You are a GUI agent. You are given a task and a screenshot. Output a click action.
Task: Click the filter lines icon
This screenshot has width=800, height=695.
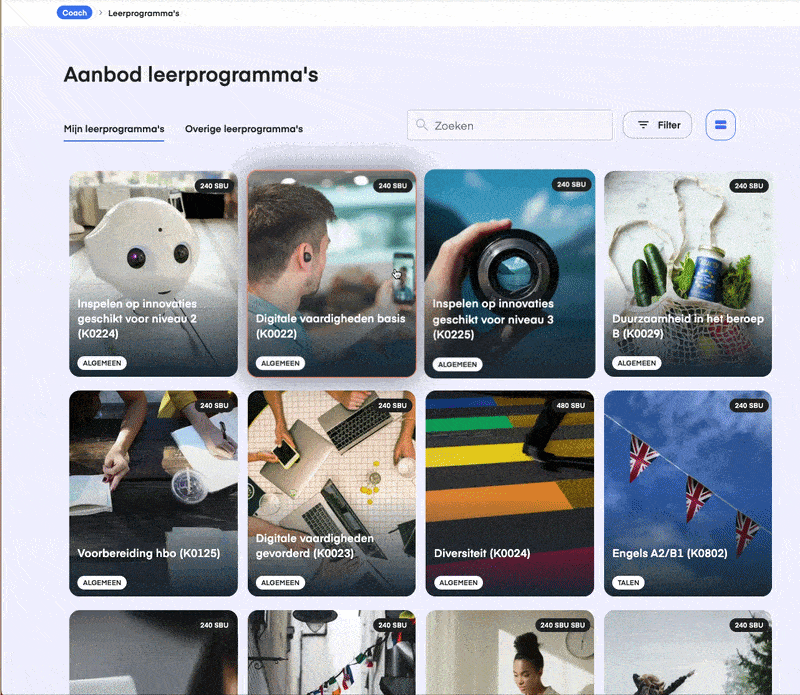[x=643, y=125]
